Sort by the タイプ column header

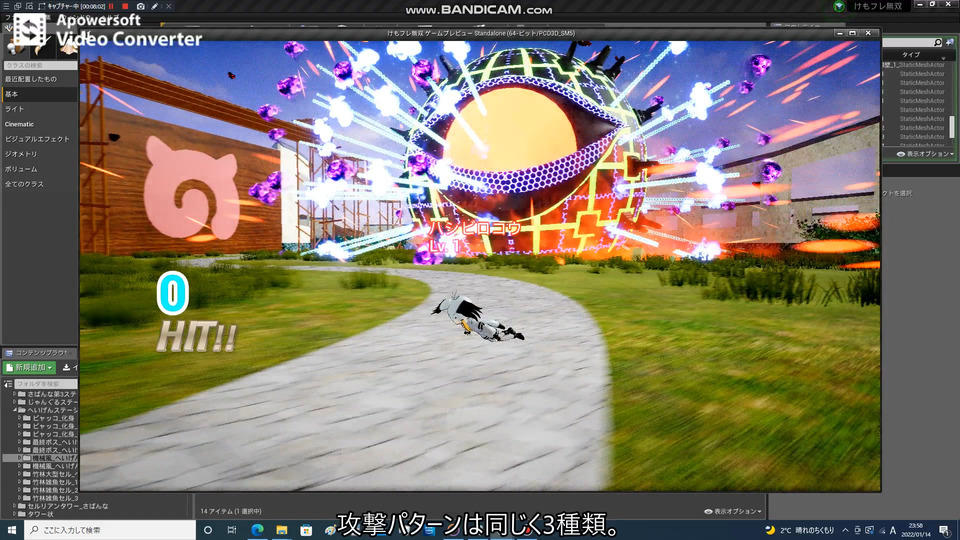point(910,55)
